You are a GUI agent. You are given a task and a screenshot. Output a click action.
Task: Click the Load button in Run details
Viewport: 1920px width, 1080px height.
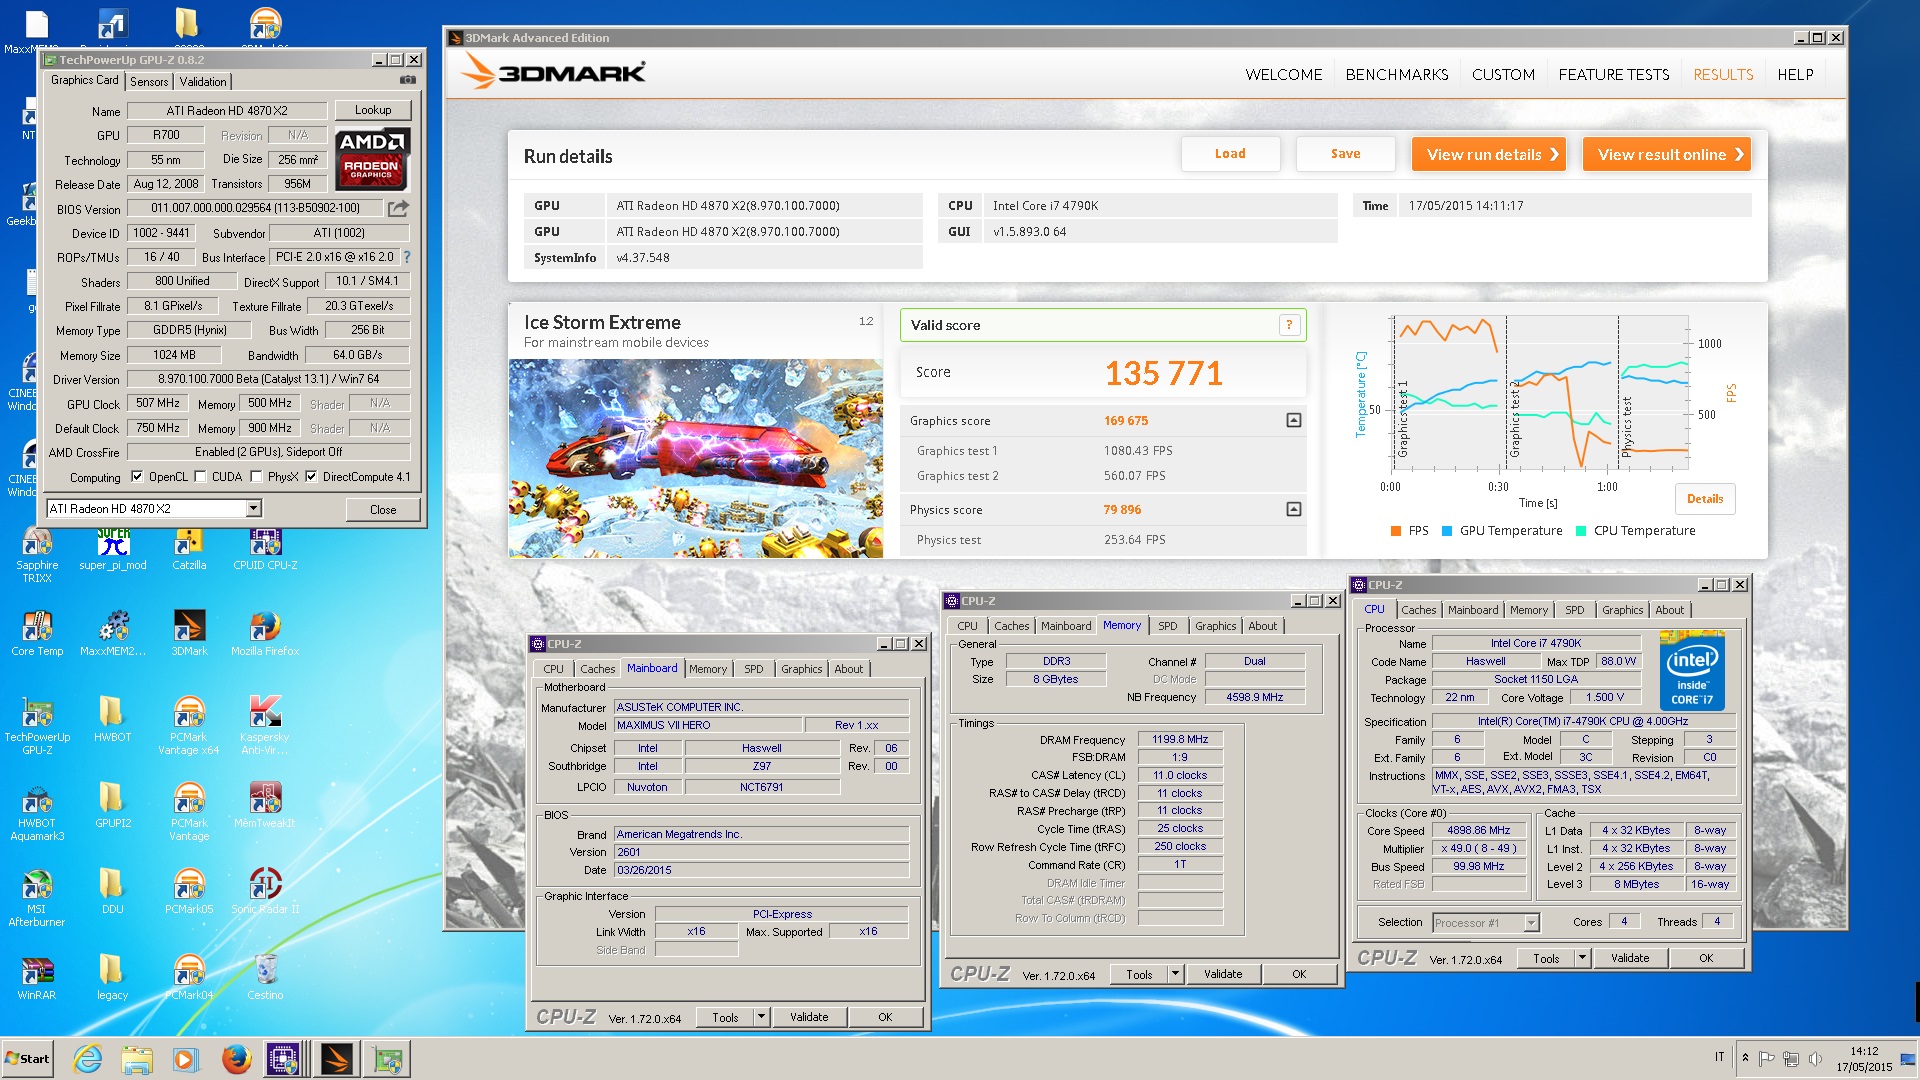click(1230, 154)
